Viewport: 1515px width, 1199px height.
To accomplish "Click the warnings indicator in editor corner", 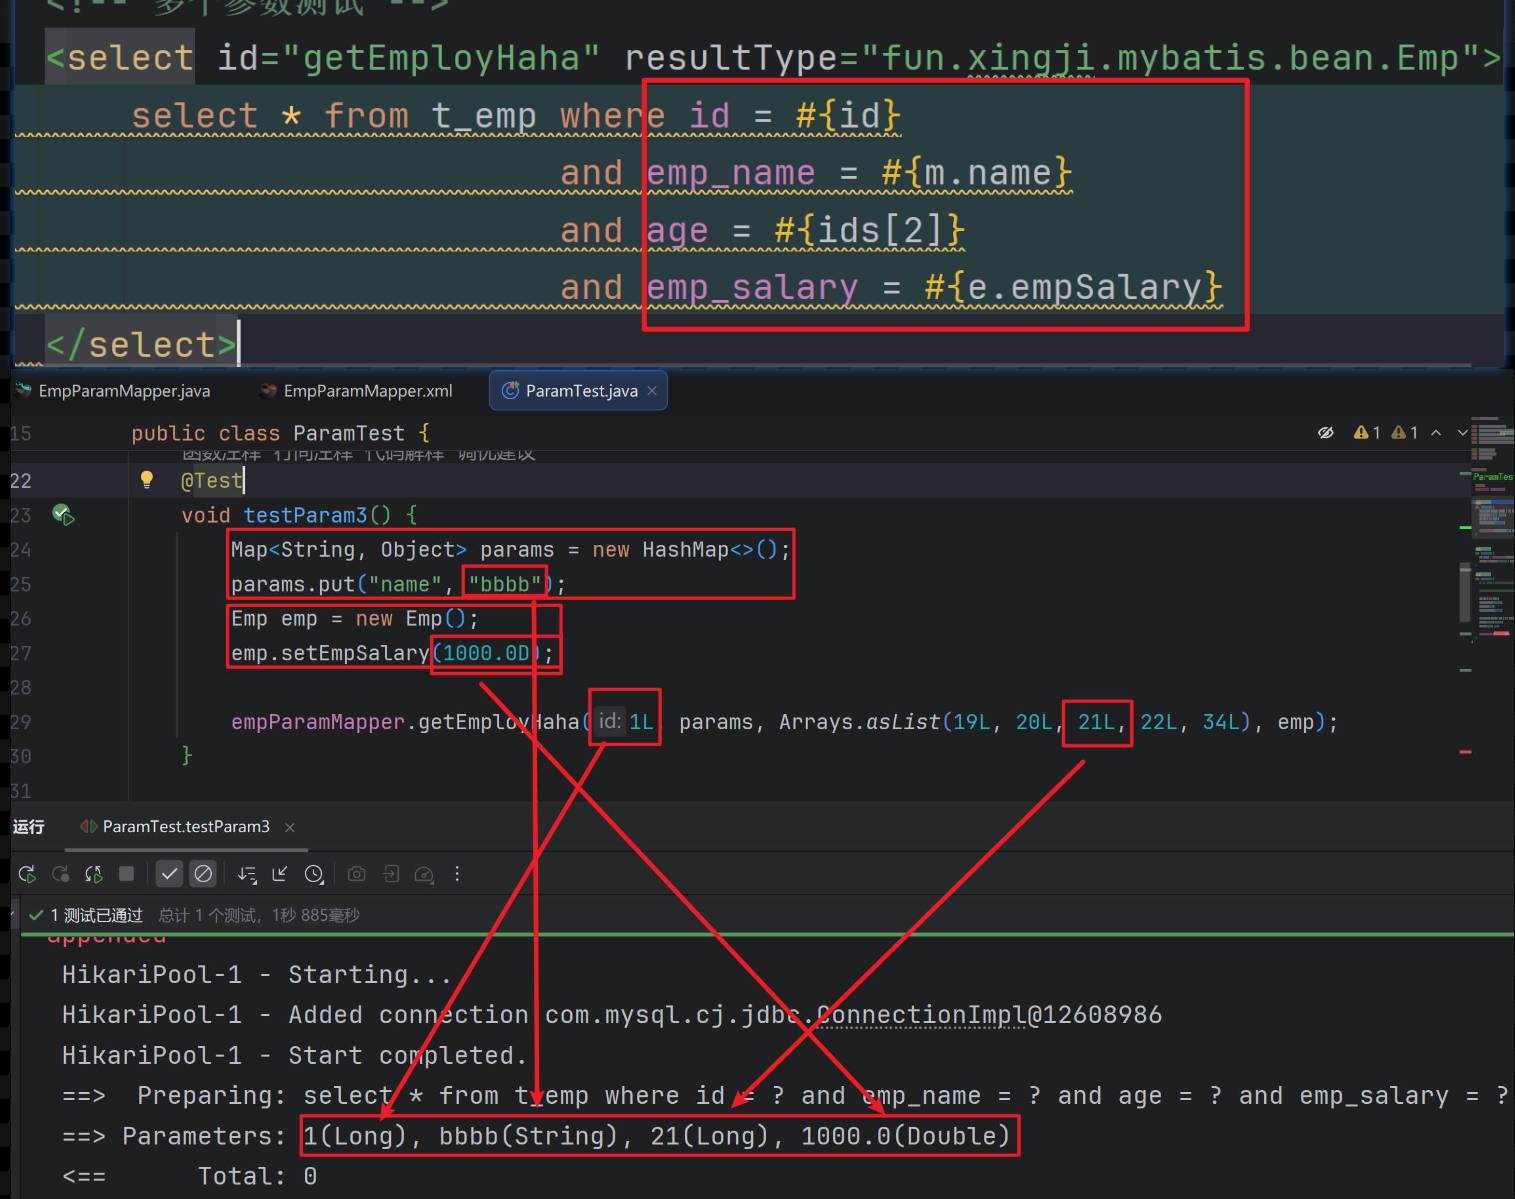I will click(1367, 433).
